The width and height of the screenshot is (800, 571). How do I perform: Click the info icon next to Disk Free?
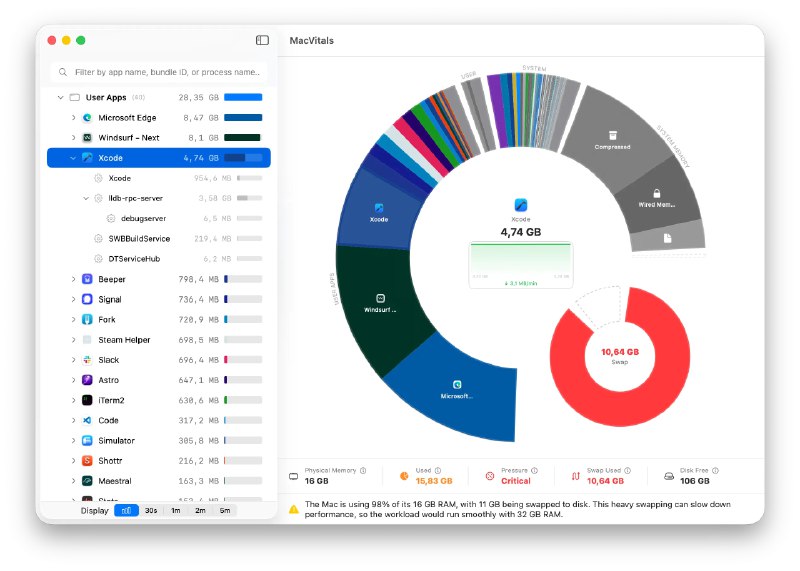tap(715, 470)
